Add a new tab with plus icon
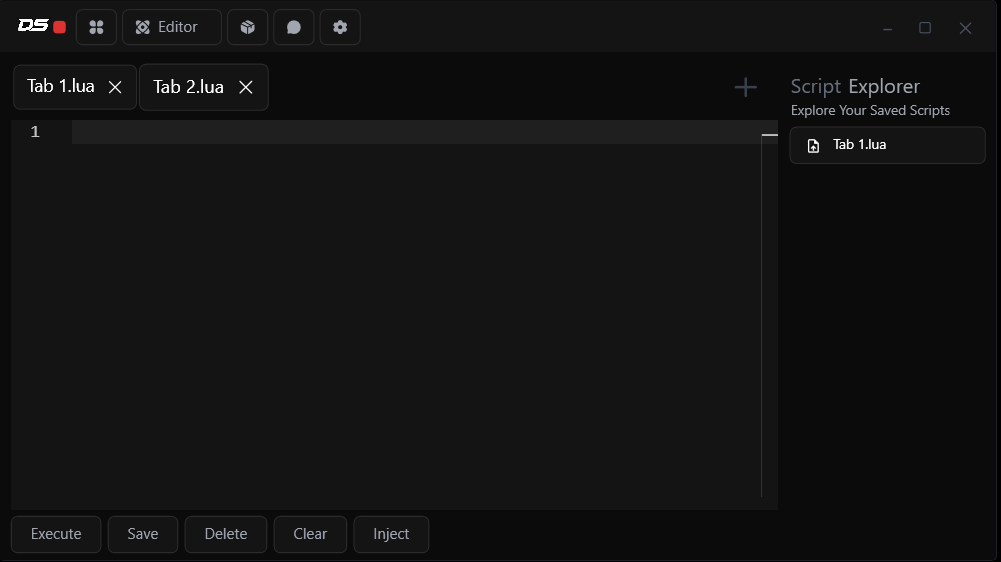 tap(745, 87)
